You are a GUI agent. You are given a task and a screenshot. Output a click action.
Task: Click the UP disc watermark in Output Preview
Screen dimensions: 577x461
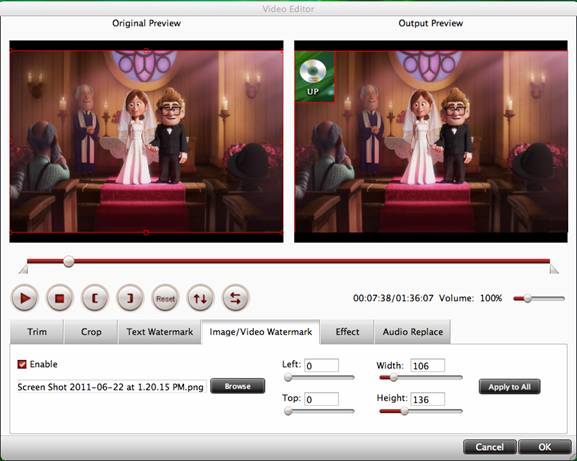(x=315, y=77)
